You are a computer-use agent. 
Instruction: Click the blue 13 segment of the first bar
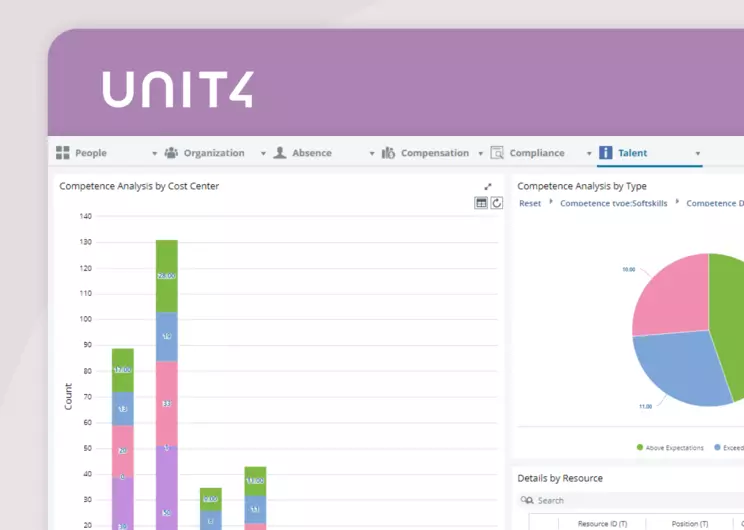tap(122, 409)
